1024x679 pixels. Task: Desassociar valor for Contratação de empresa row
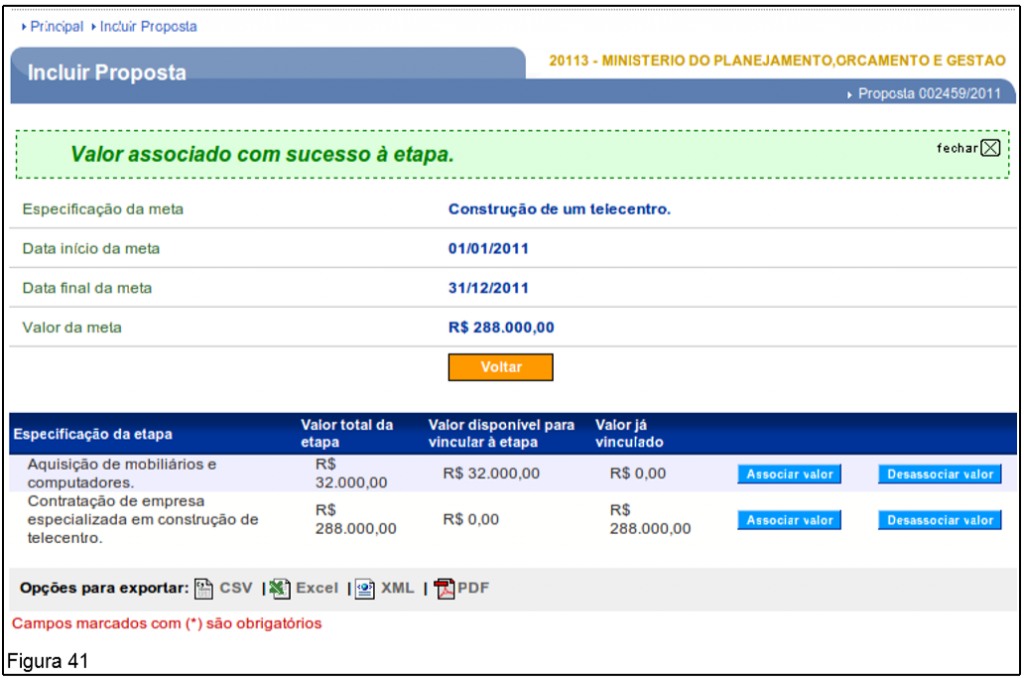[x=940, y=520]
